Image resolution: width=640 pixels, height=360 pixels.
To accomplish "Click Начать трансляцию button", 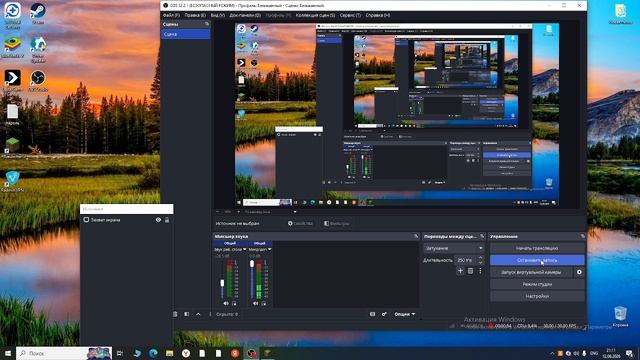I will coord(537,248).
